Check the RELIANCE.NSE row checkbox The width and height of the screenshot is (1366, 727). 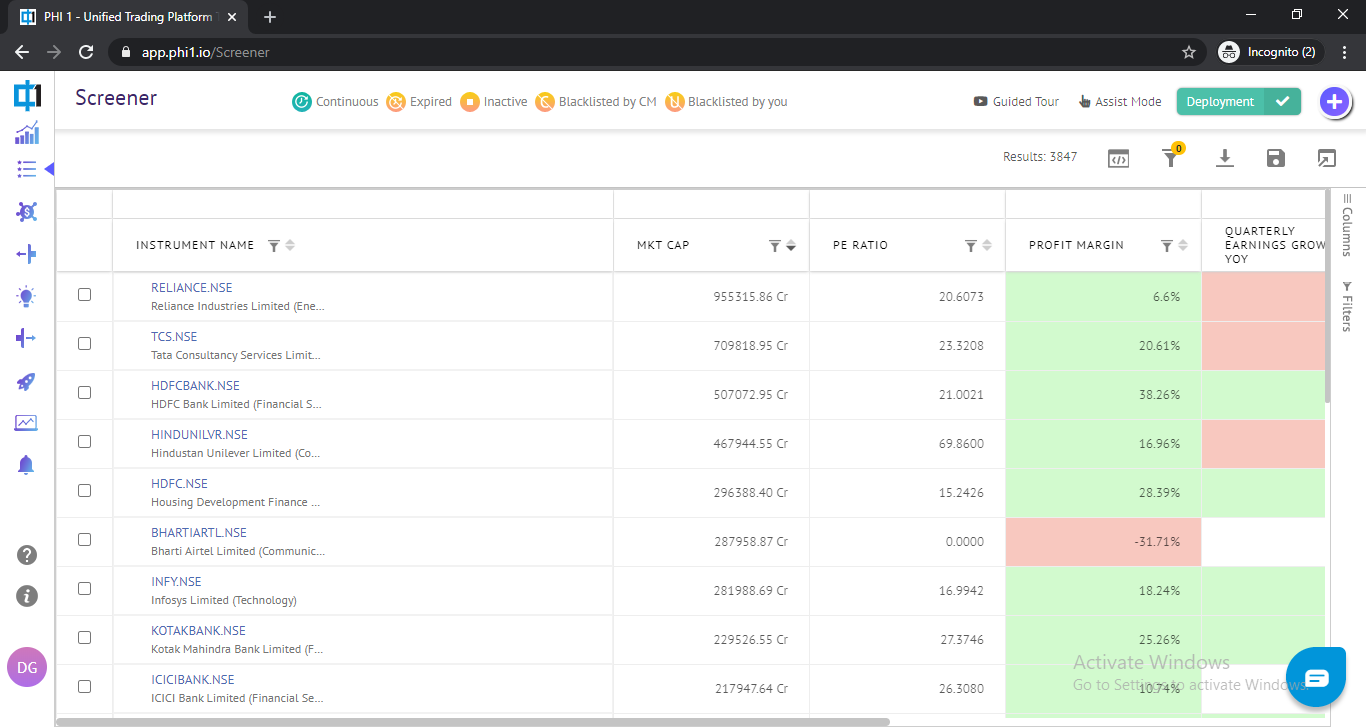tap(84, 295)
